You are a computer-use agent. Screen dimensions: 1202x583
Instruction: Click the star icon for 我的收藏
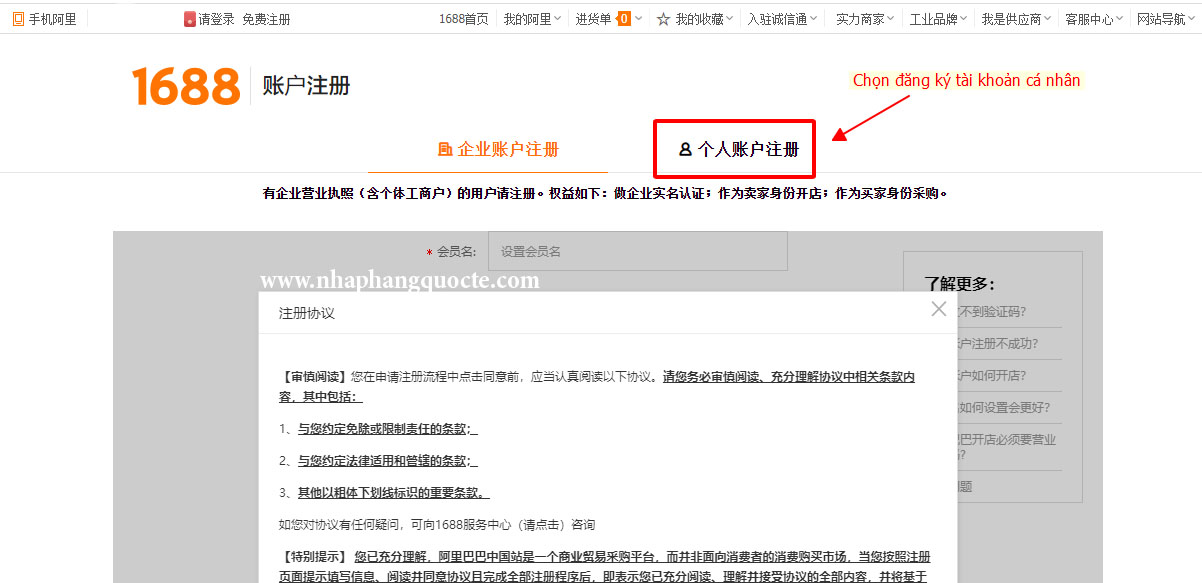click(663, 18)
